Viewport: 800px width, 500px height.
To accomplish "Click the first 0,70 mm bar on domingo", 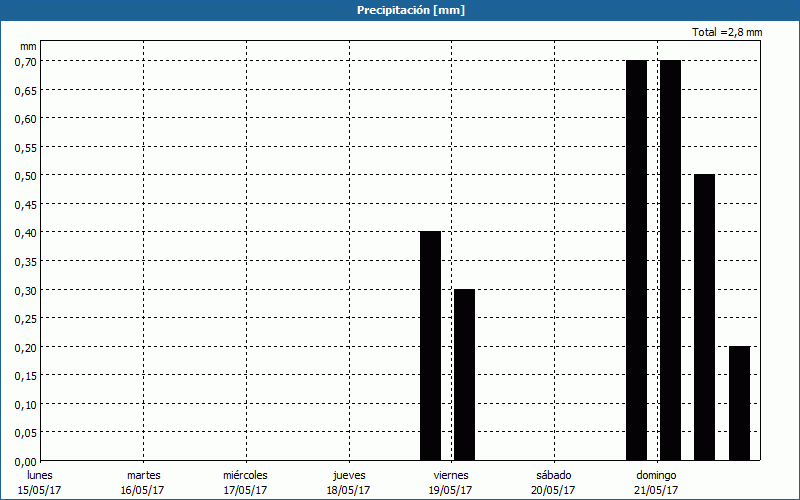I will click(x=636, y=260).
